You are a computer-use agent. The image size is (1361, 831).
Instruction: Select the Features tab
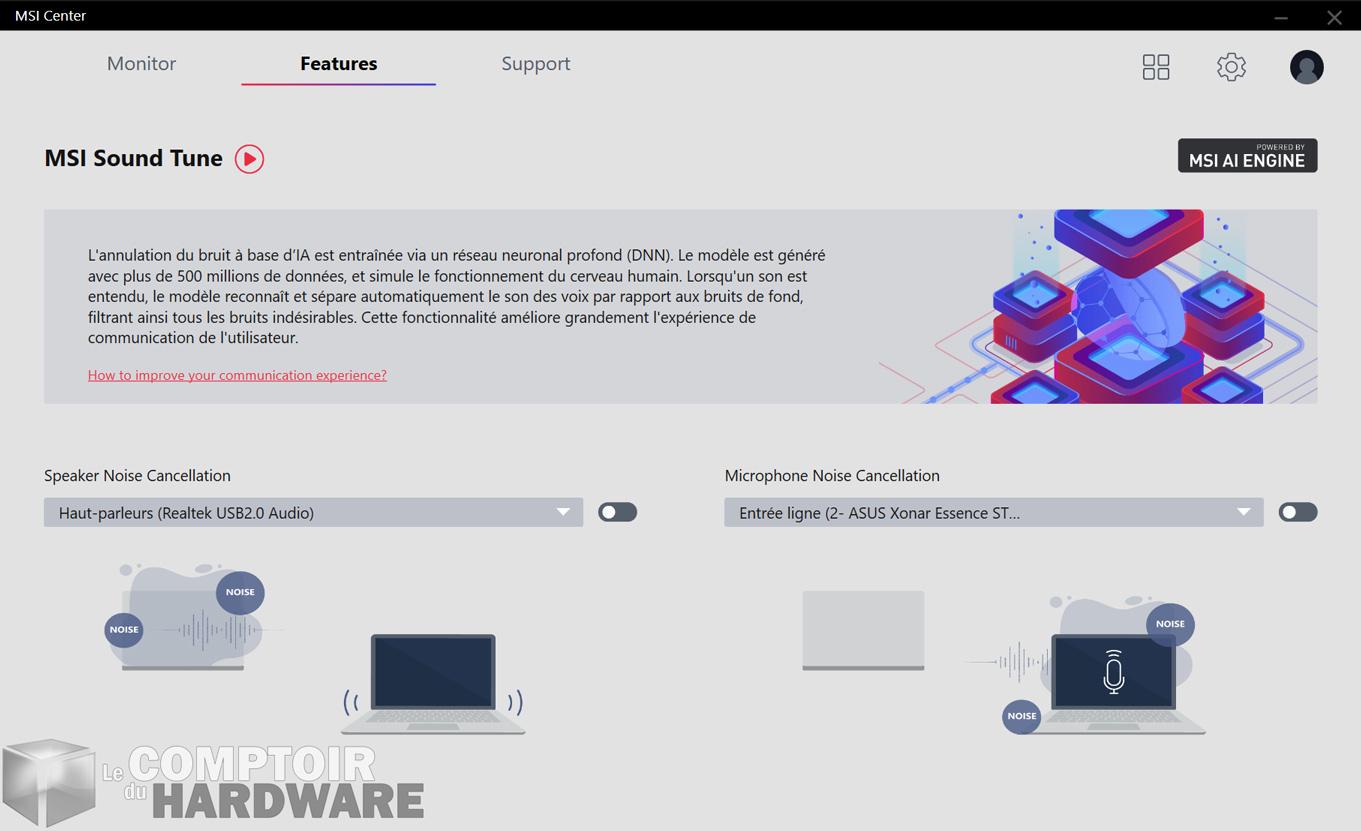pyautogui.click(x=338, y=64)
